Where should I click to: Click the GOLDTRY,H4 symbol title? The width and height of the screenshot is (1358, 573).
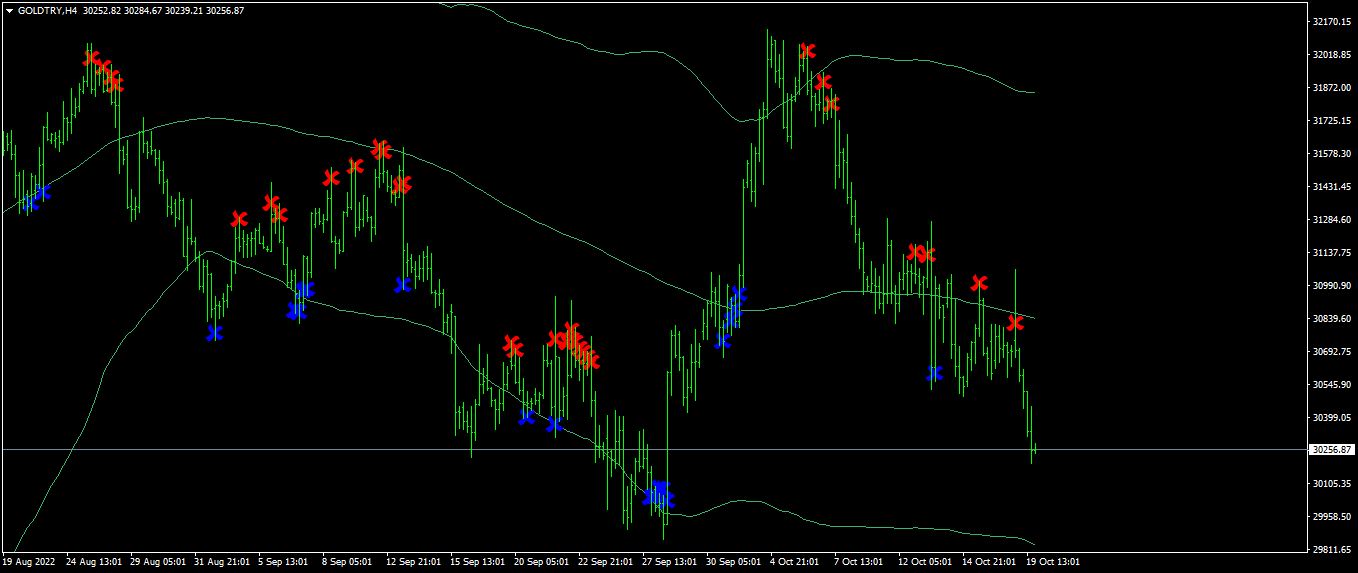pyautogui.click(x=46, y=10)
